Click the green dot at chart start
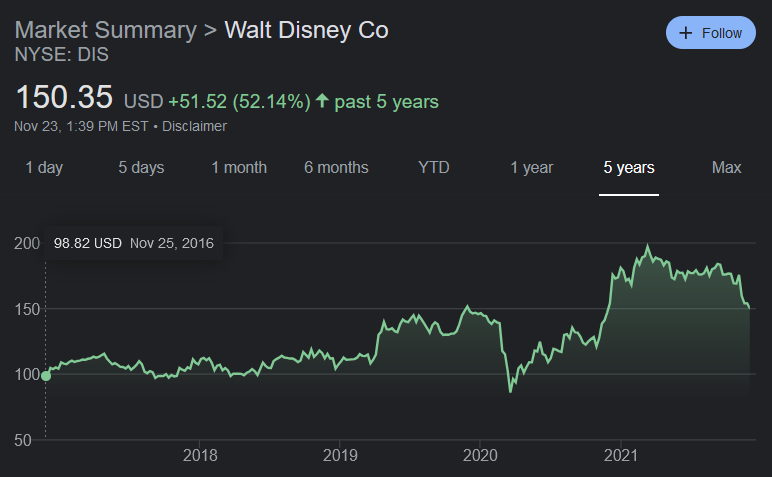Viewport: 772px width, 477px height. 45,376
